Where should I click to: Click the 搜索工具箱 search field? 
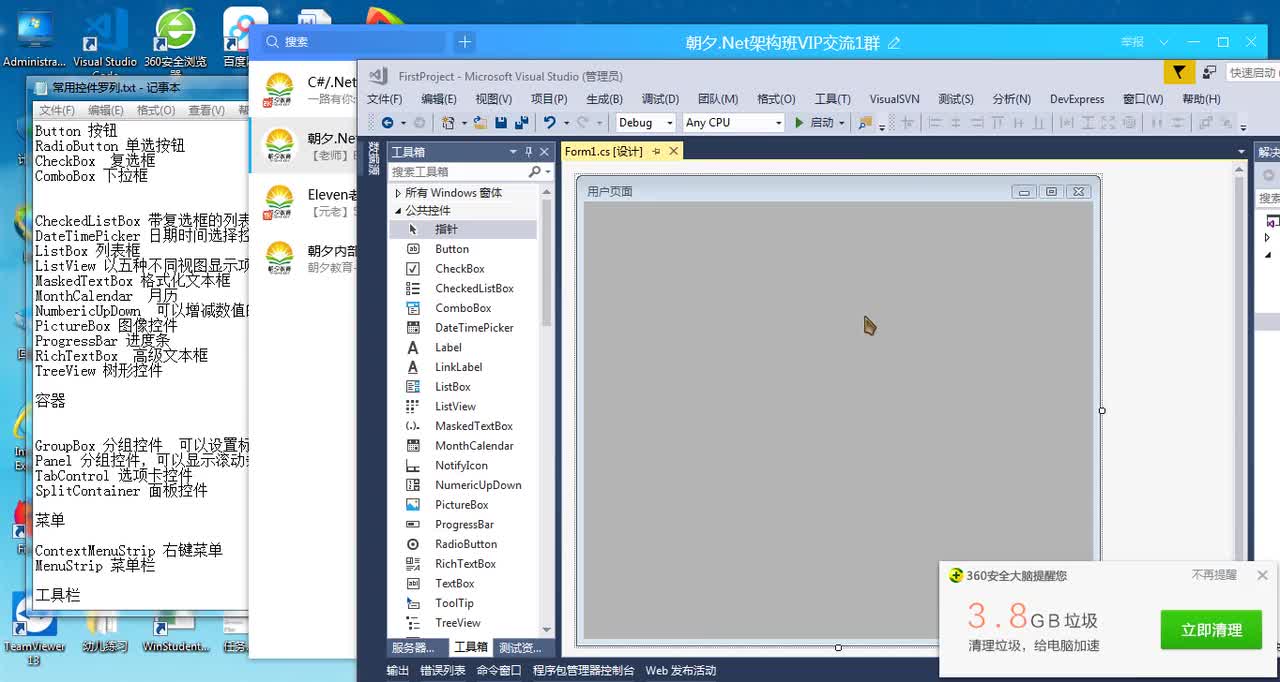(457, 172)
